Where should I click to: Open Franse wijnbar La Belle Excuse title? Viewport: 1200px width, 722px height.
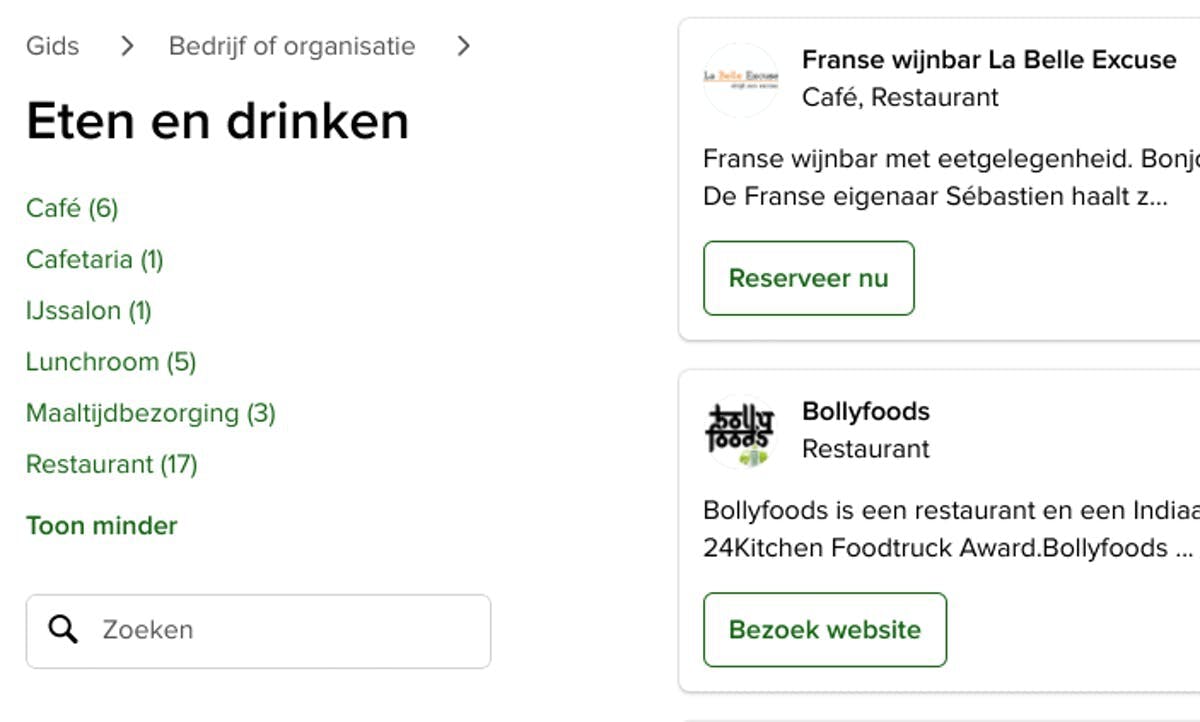pos(988,60)
